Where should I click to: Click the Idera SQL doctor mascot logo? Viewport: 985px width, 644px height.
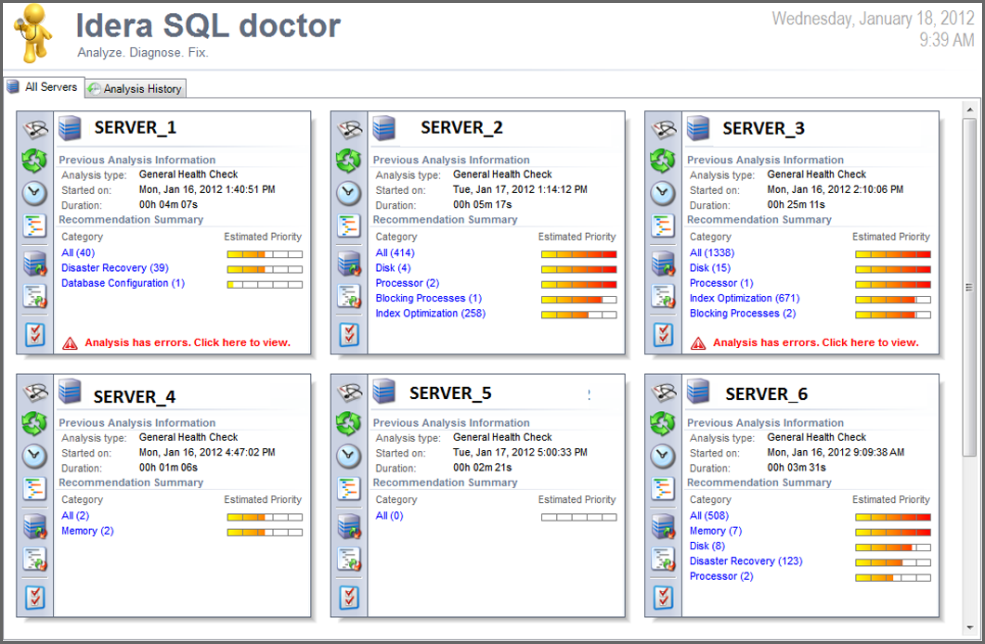(35, 33)
